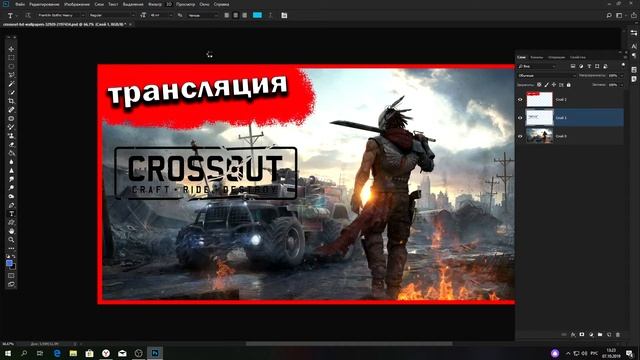This screenshot has width=640, height=360.
Task: Open Windows Start button
Action: [x=8, y=353]
